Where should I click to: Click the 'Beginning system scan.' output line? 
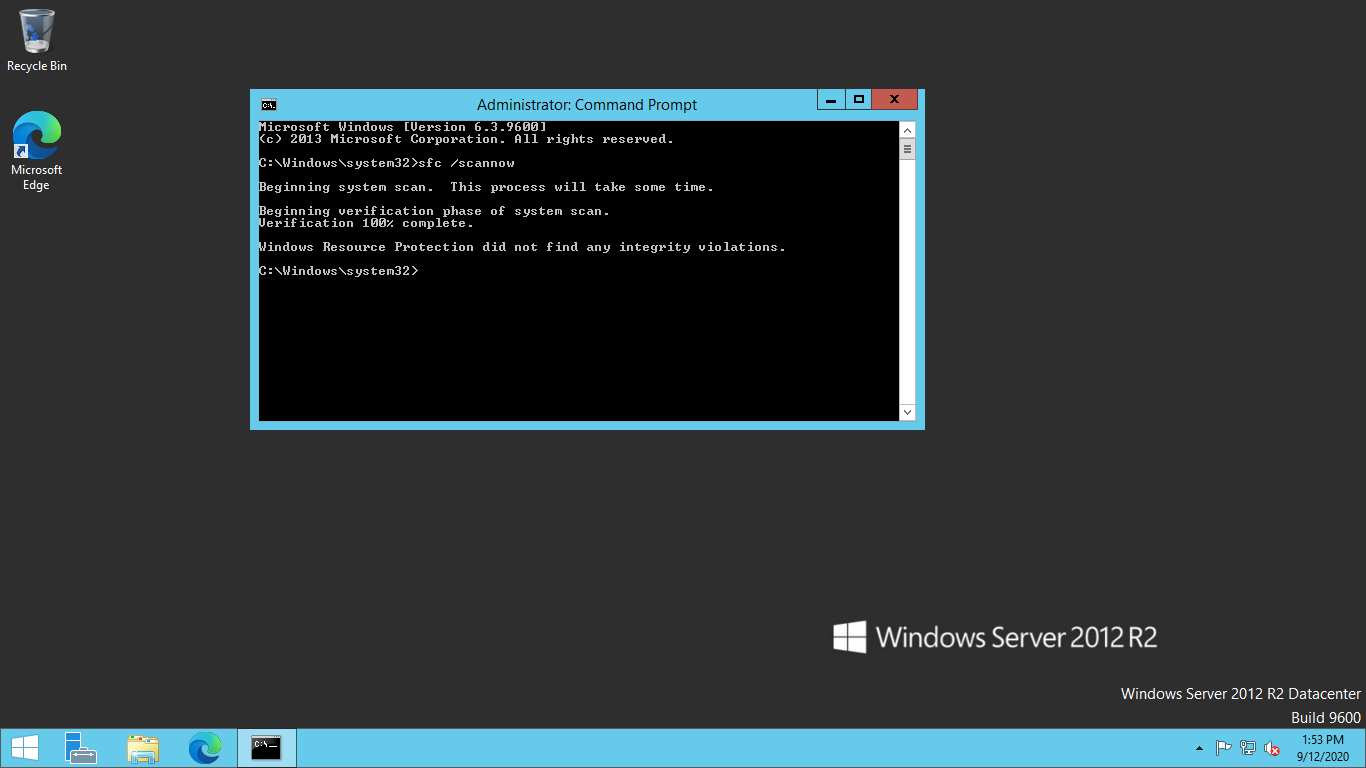(x=486, y=187)
